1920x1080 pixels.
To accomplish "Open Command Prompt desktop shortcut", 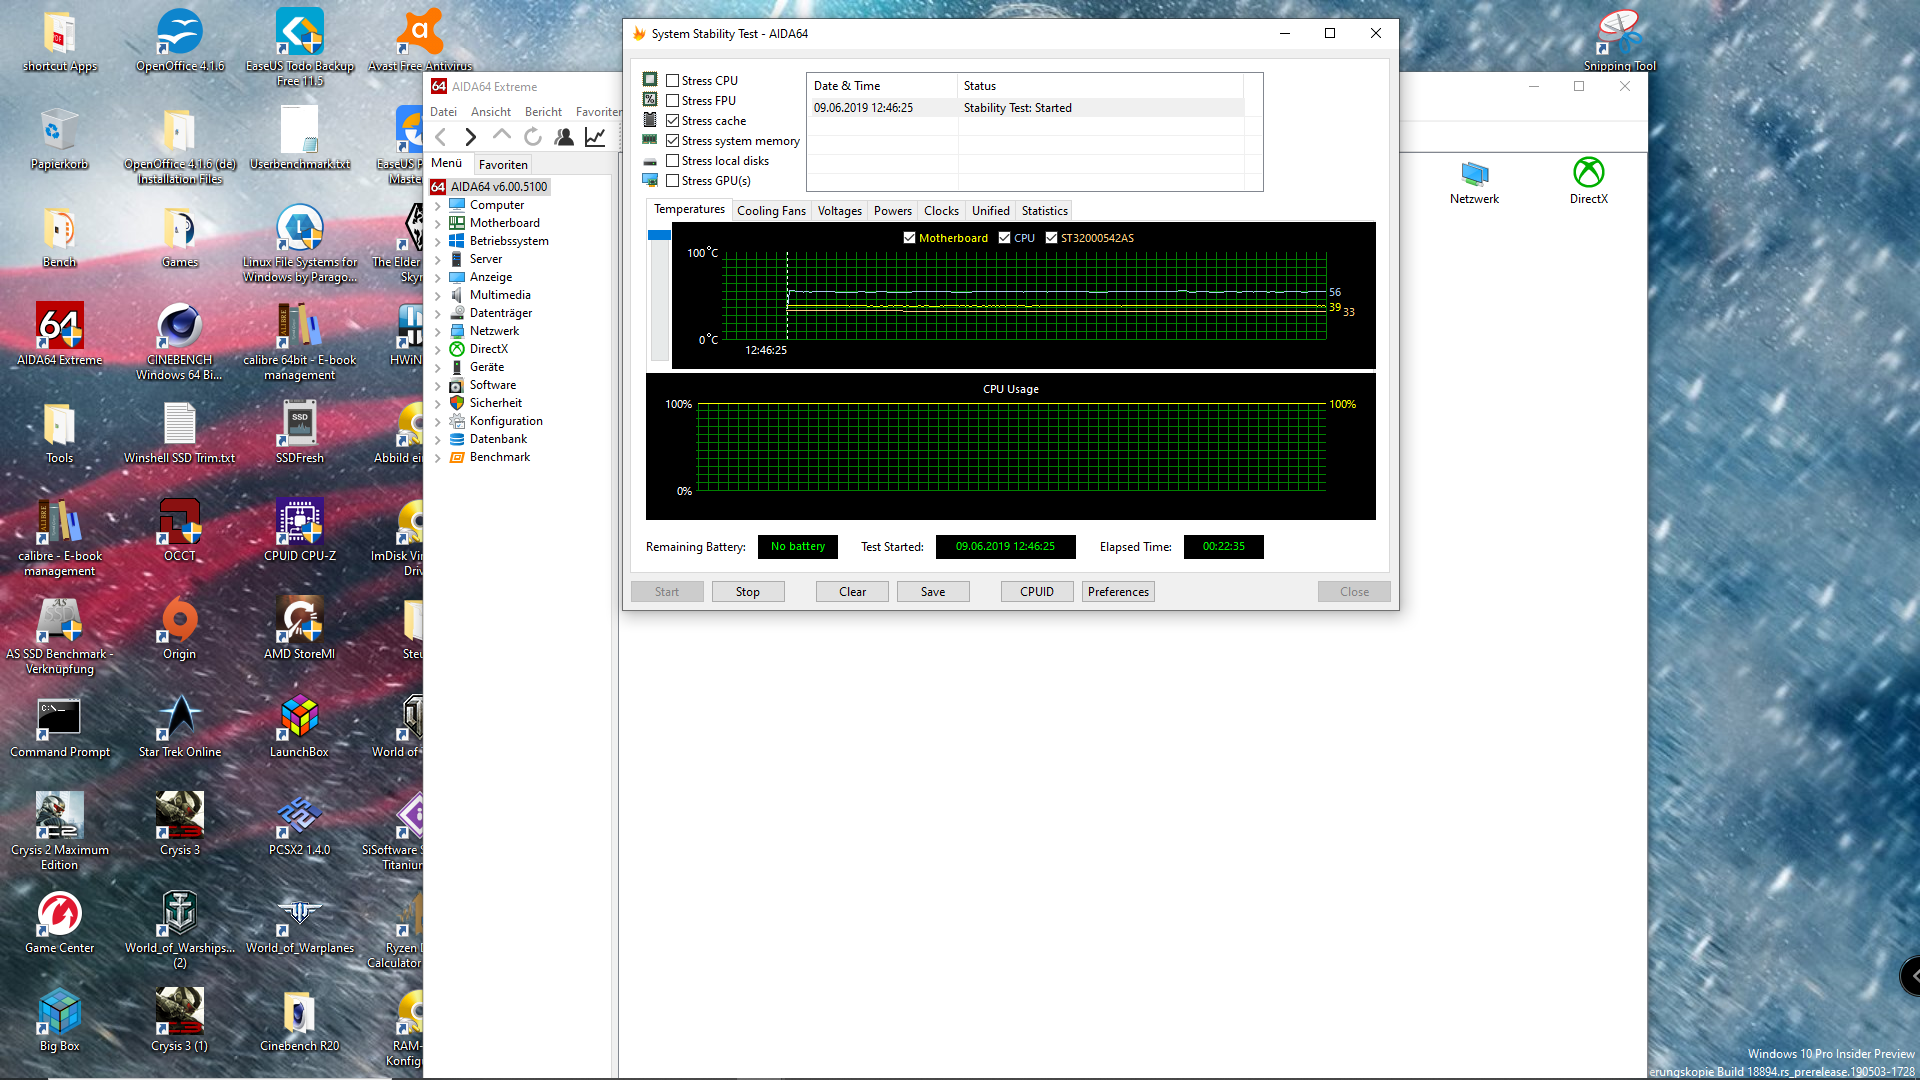I will (60, 726).
